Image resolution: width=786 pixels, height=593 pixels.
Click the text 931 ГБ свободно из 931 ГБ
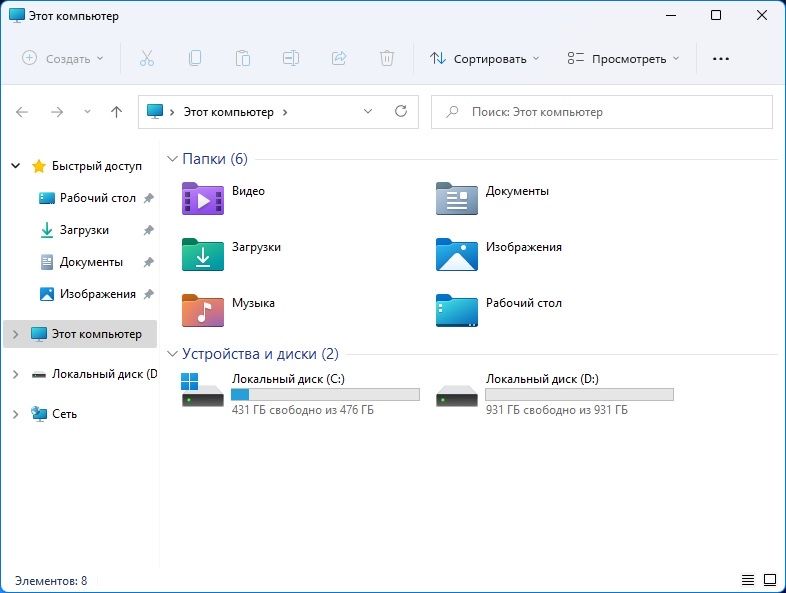pyautogui.click(x=556, y=410)
